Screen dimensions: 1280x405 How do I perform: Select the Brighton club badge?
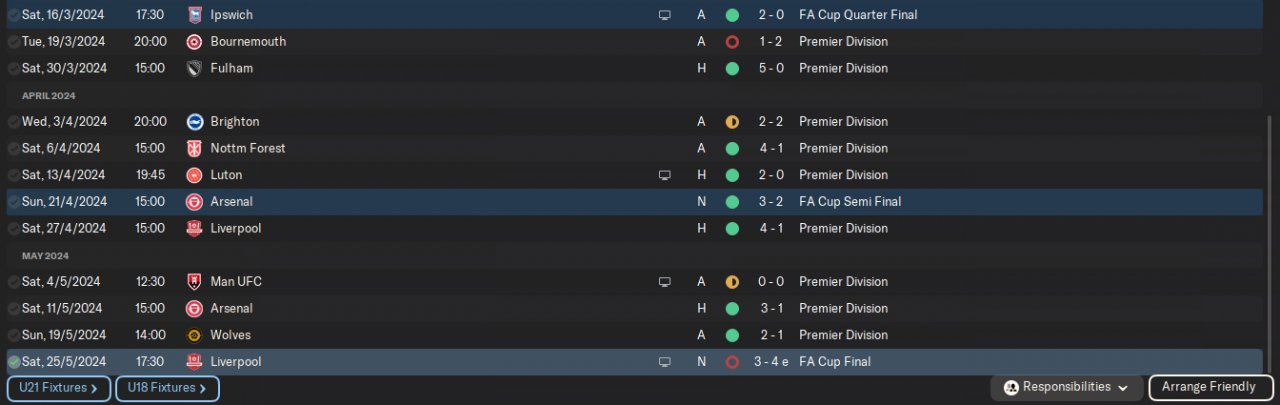(194, 122)
